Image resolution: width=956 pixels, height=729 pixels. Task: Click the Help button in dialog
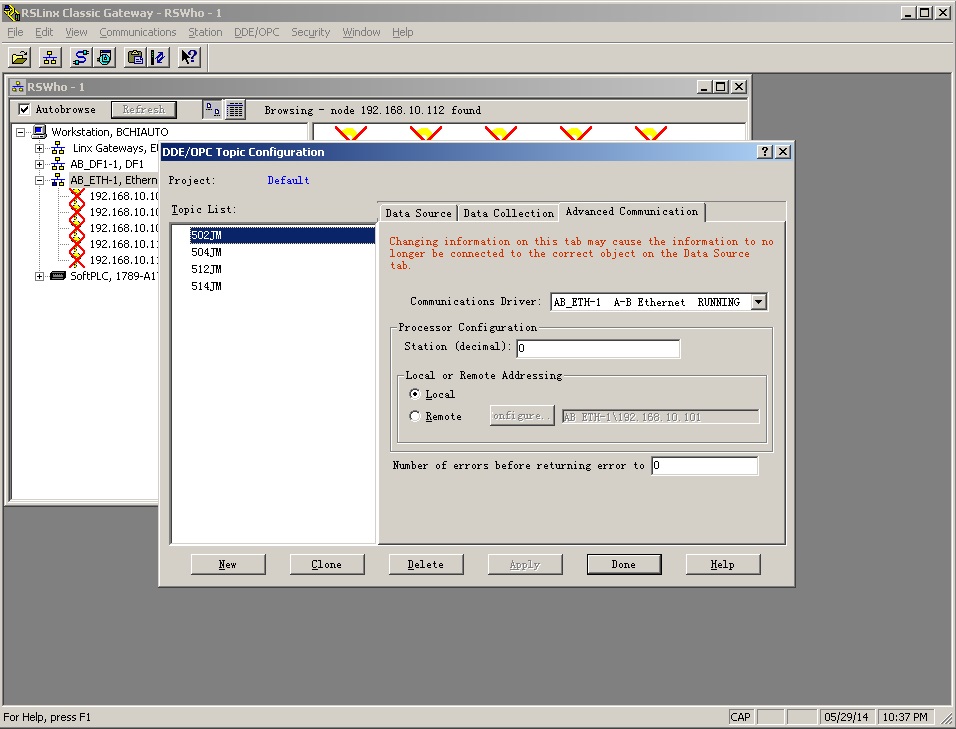click(722, 564)
